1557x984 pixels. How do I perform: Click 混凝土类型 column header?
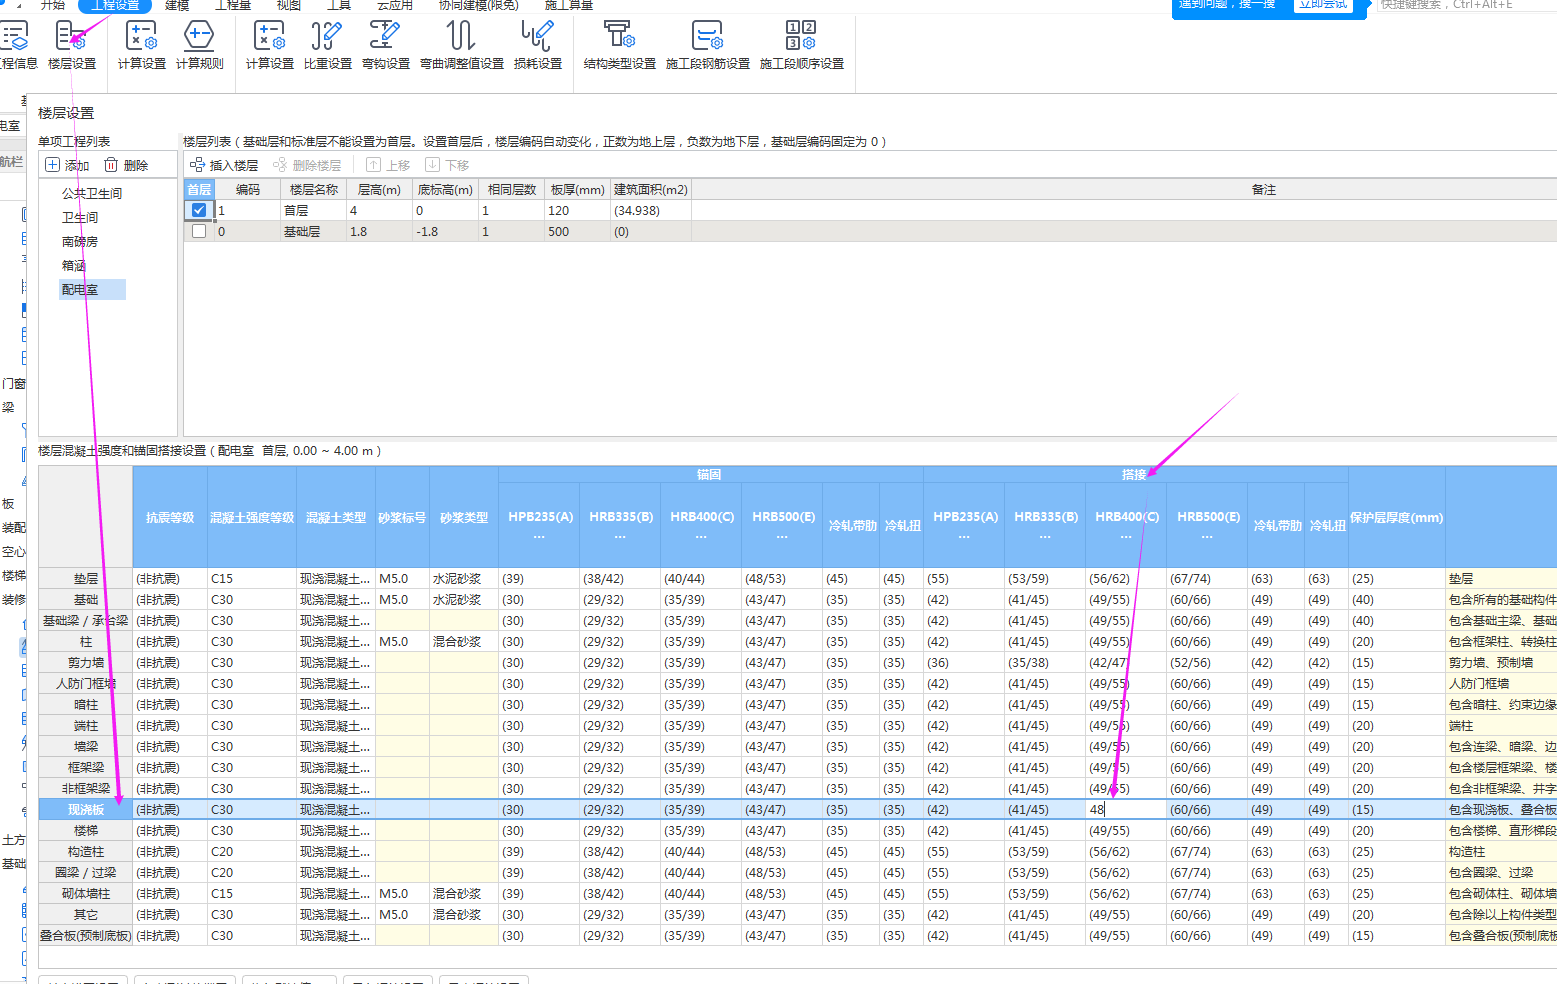coord(336,518)
